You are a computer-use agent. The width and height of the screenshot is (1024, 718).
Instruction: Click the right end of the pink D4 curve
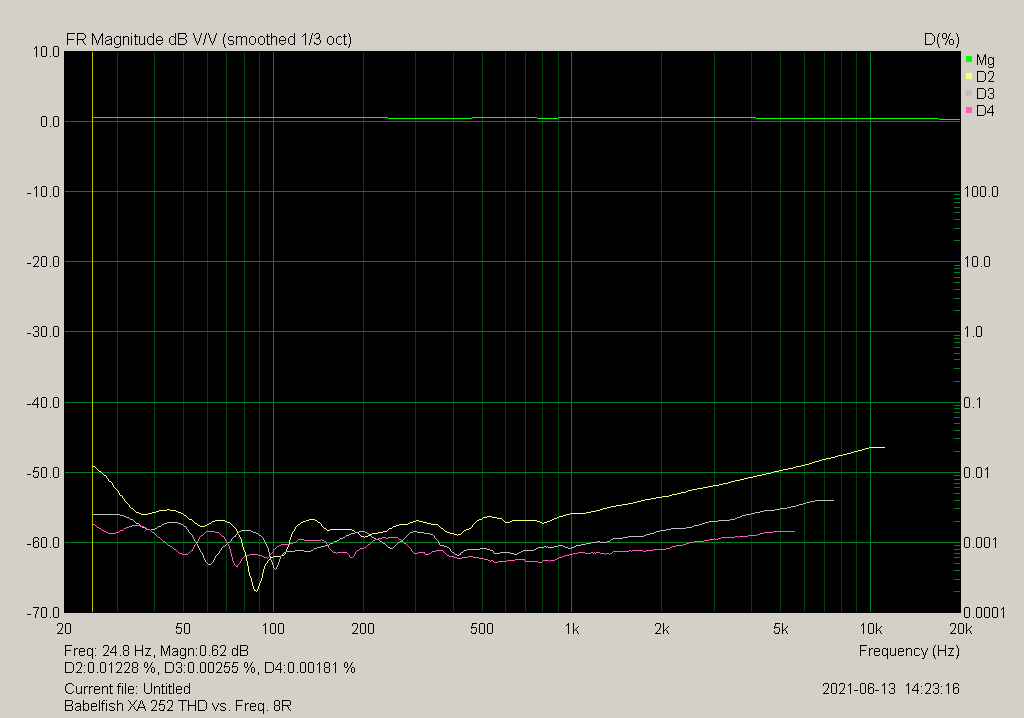pyautogui.click(x=793, y=532)
